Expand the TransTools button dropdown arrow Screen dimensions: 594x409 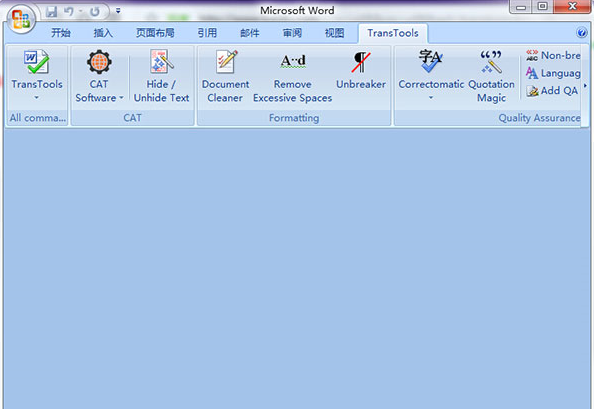(x=36, y=98)
